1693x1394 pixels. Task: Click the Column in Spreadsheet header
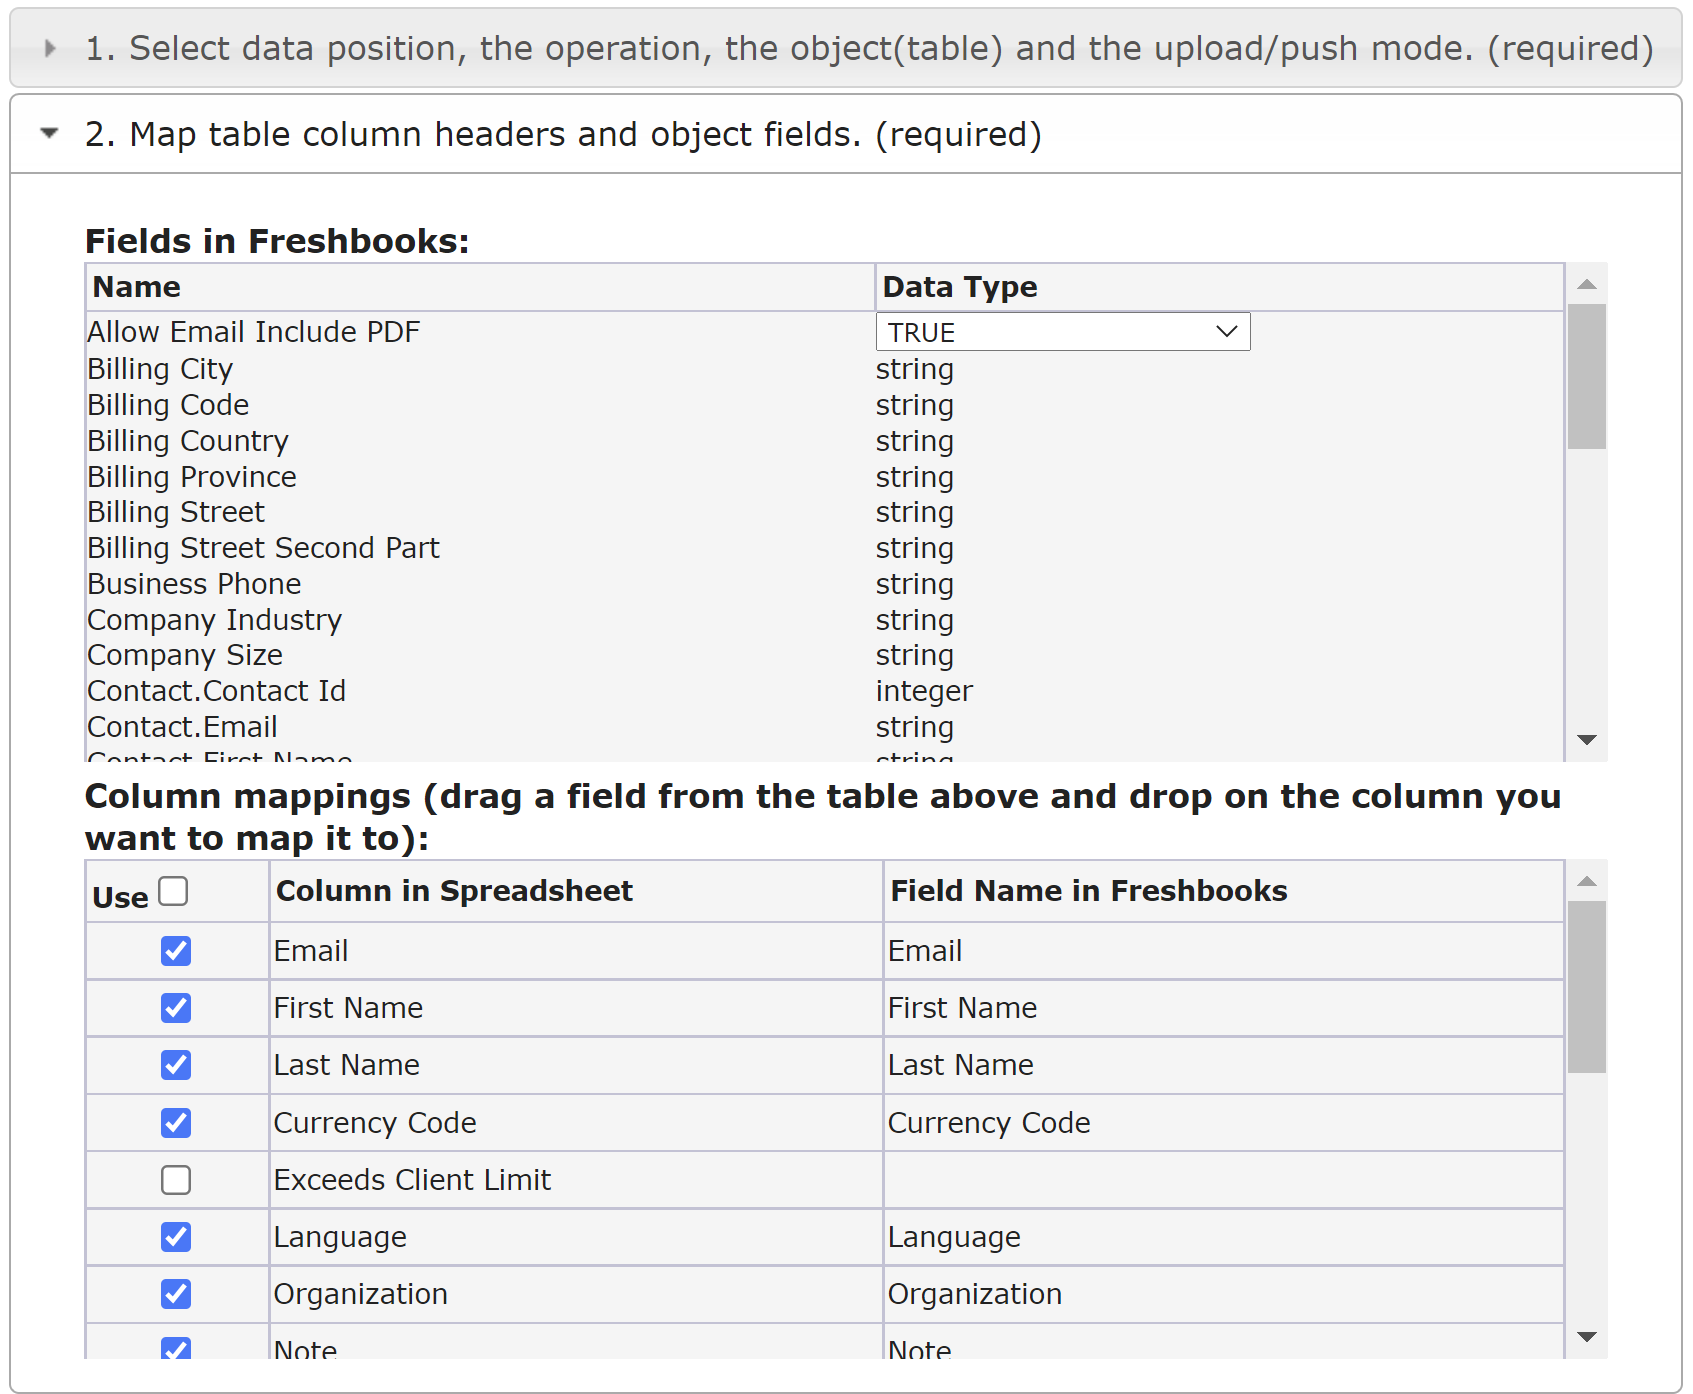[x=576, y=891]
